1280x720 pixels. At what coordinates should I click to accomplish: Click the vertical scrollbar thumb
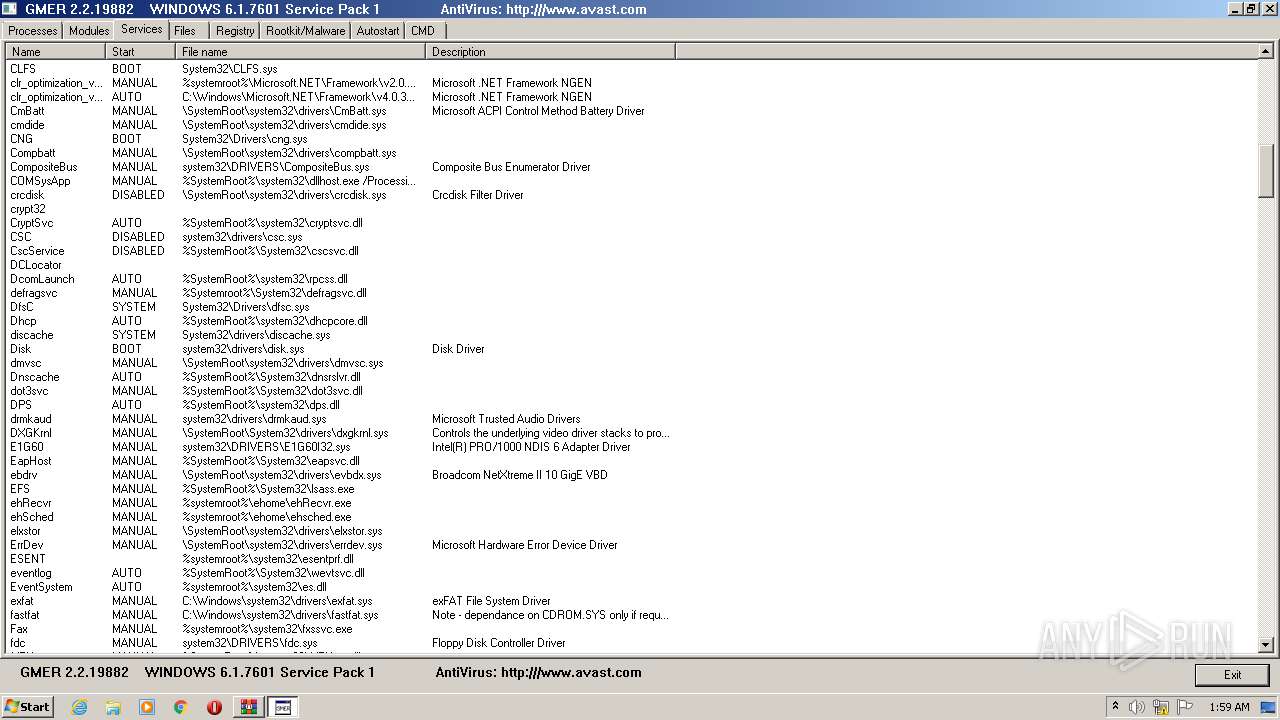point(1266,171)
